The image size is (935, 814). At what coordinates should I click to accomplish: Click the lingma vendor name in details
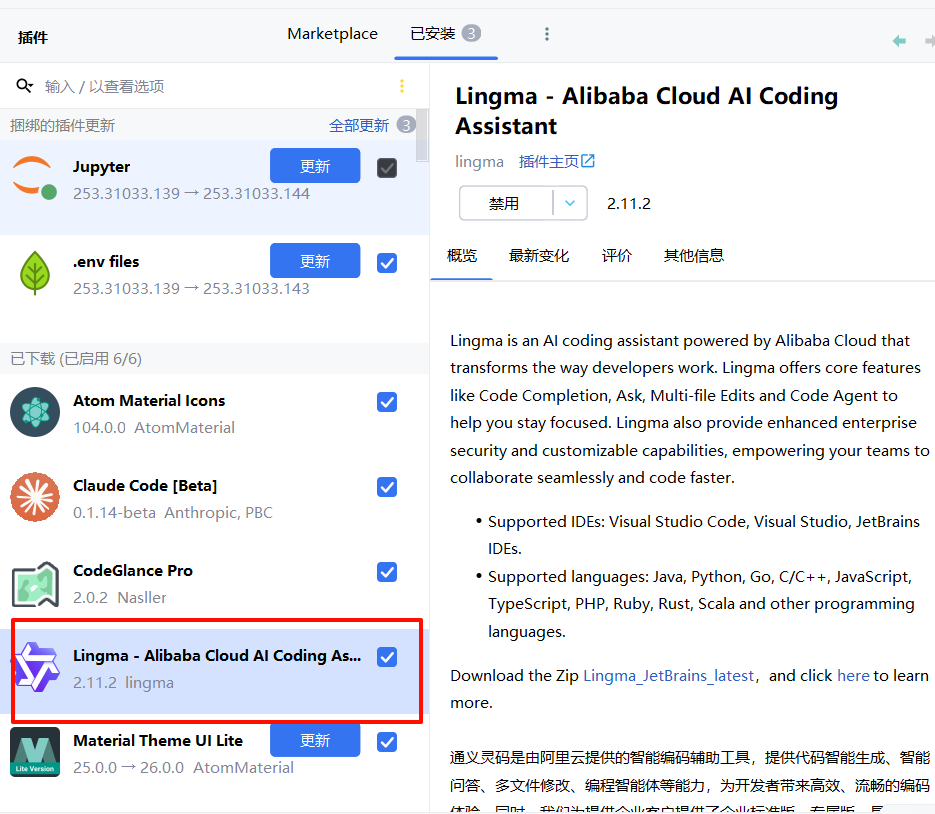479,162
